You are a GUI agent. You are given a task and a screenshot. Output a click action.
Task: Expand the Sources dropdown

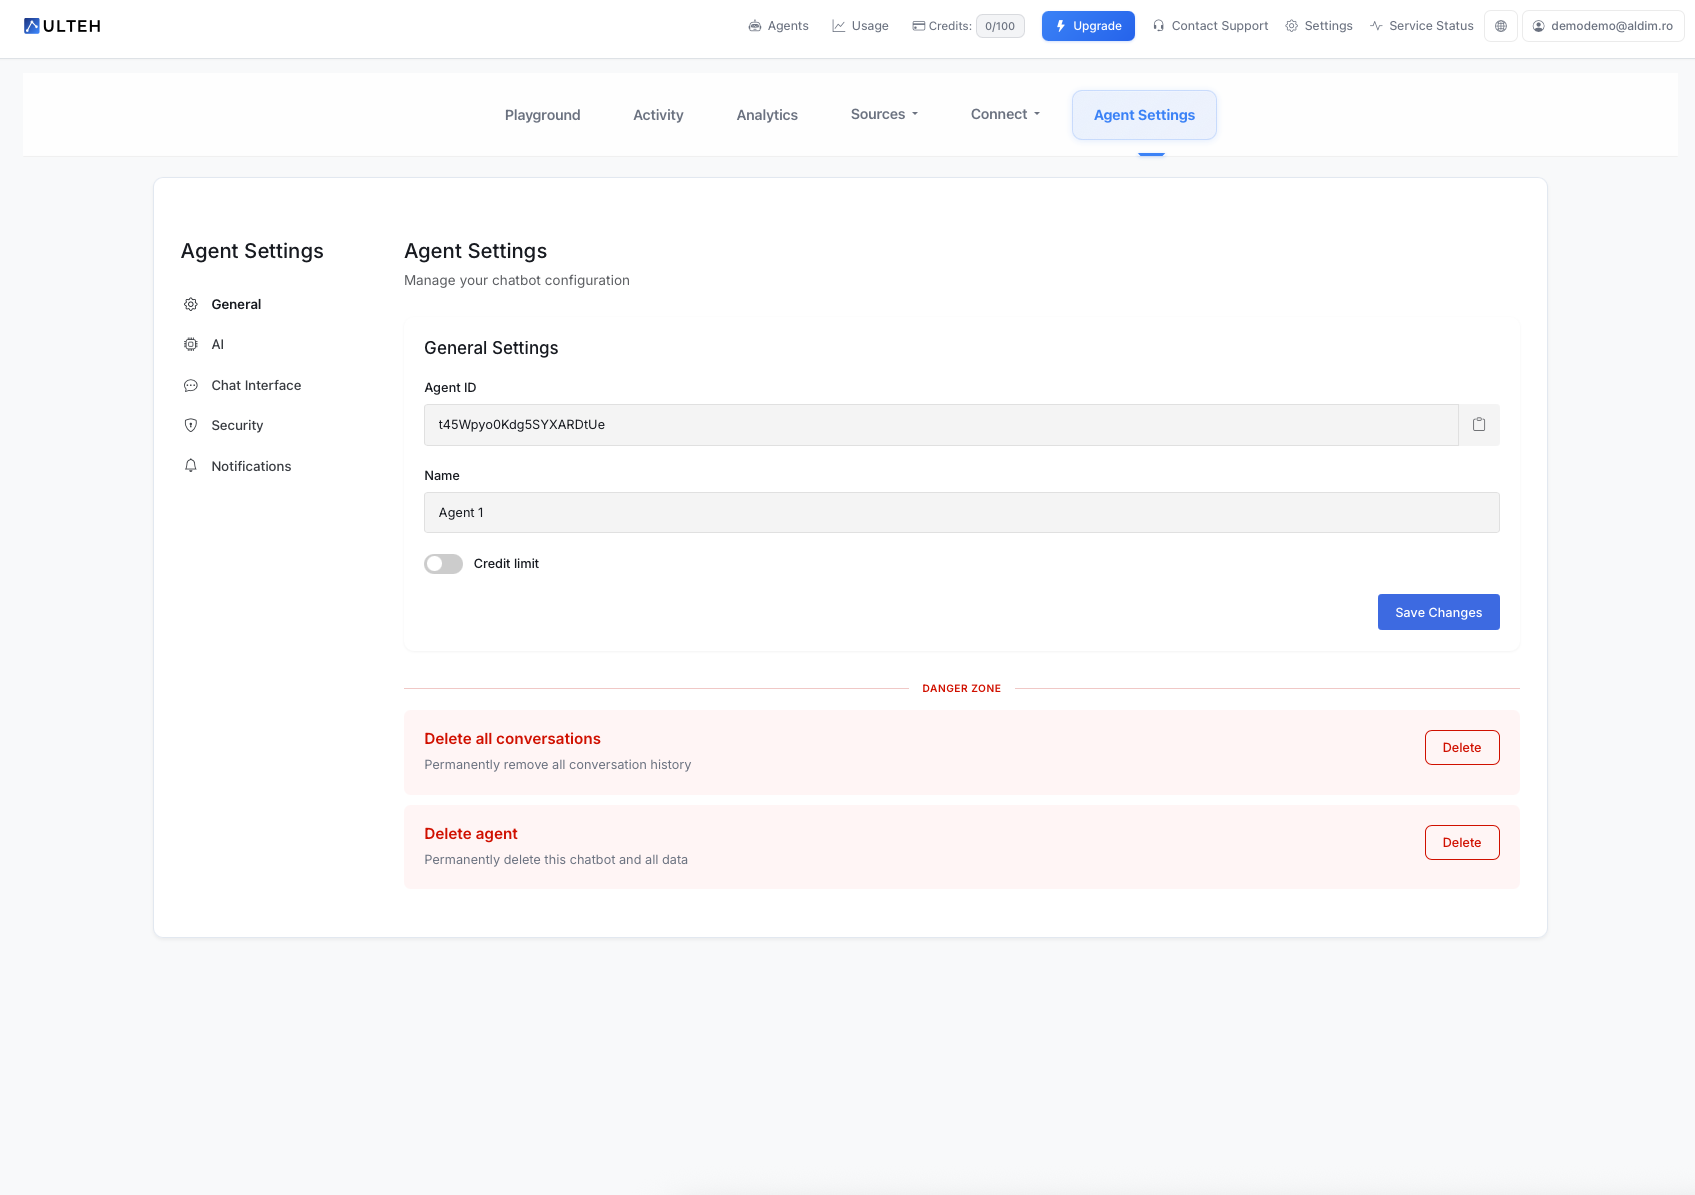(x=883, y=114)
